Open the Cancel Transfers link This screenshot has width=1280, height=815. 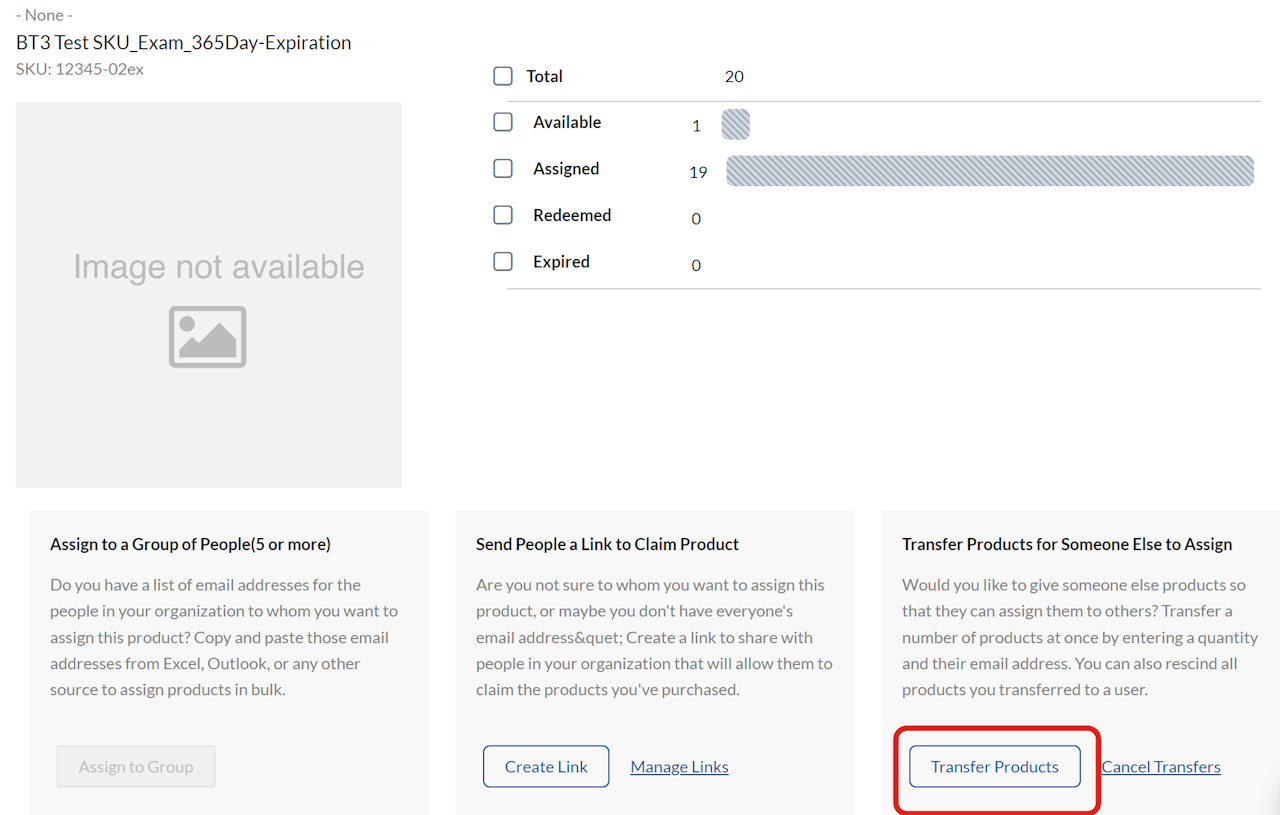pos(1161,767)
